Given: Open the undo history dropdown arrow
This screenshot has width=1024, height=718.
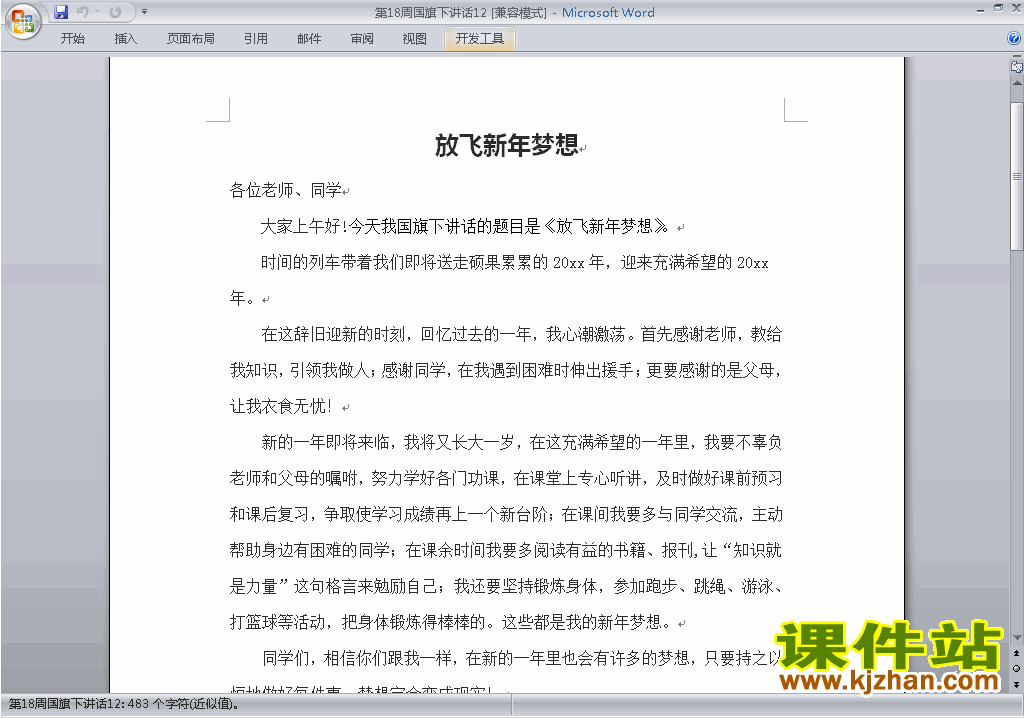Looking at the screenshot, I should (97, 12).
